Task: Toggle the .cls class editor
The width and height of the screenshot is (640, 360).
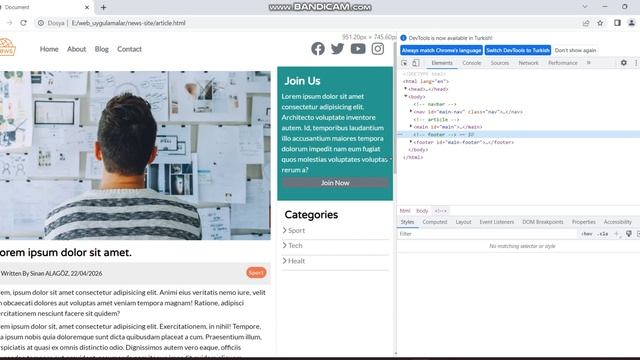Action: tap(602, 234)
